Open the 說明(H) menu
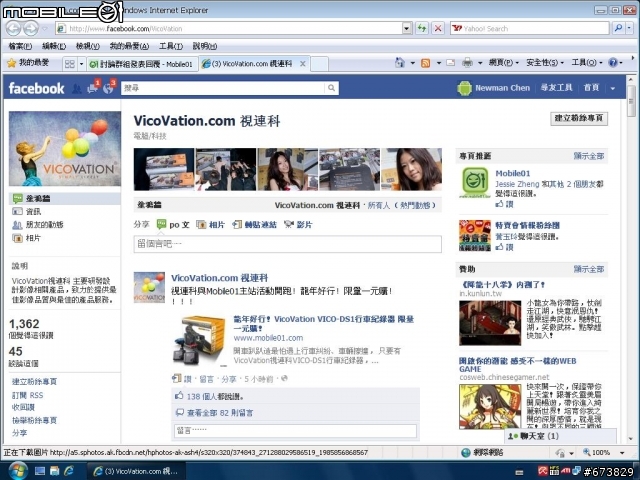Viewport: 640px width, 480px height. 205,46
